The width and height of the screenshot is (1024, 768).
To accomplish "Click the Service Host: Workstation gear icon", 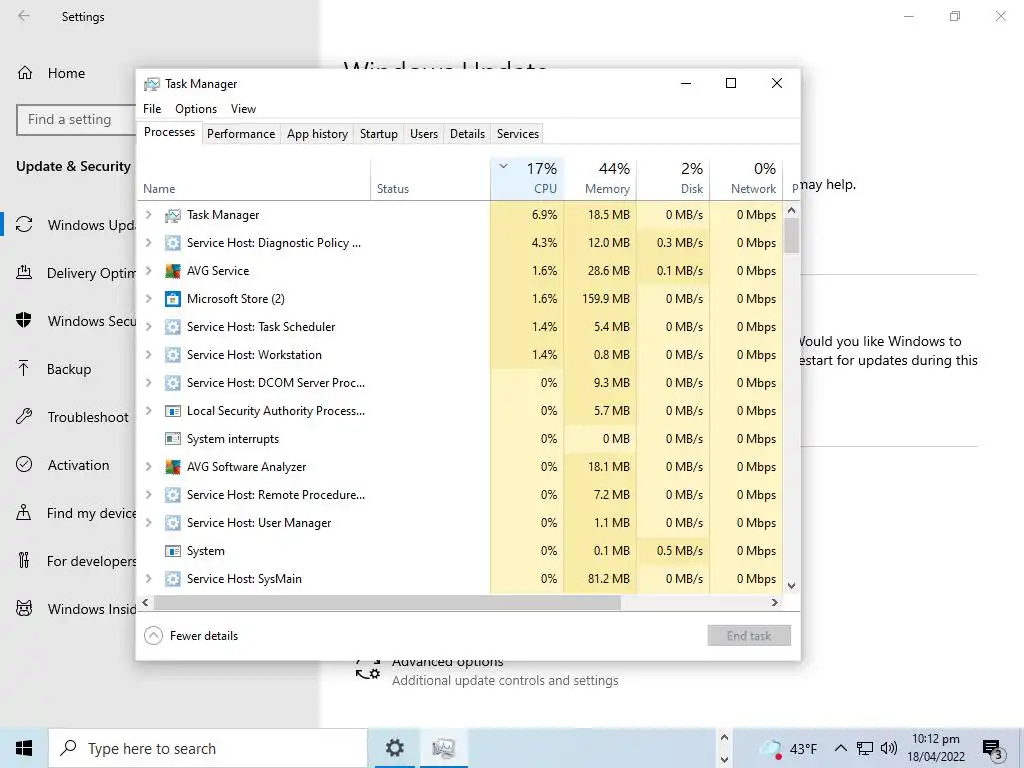I will pos(172,355).
